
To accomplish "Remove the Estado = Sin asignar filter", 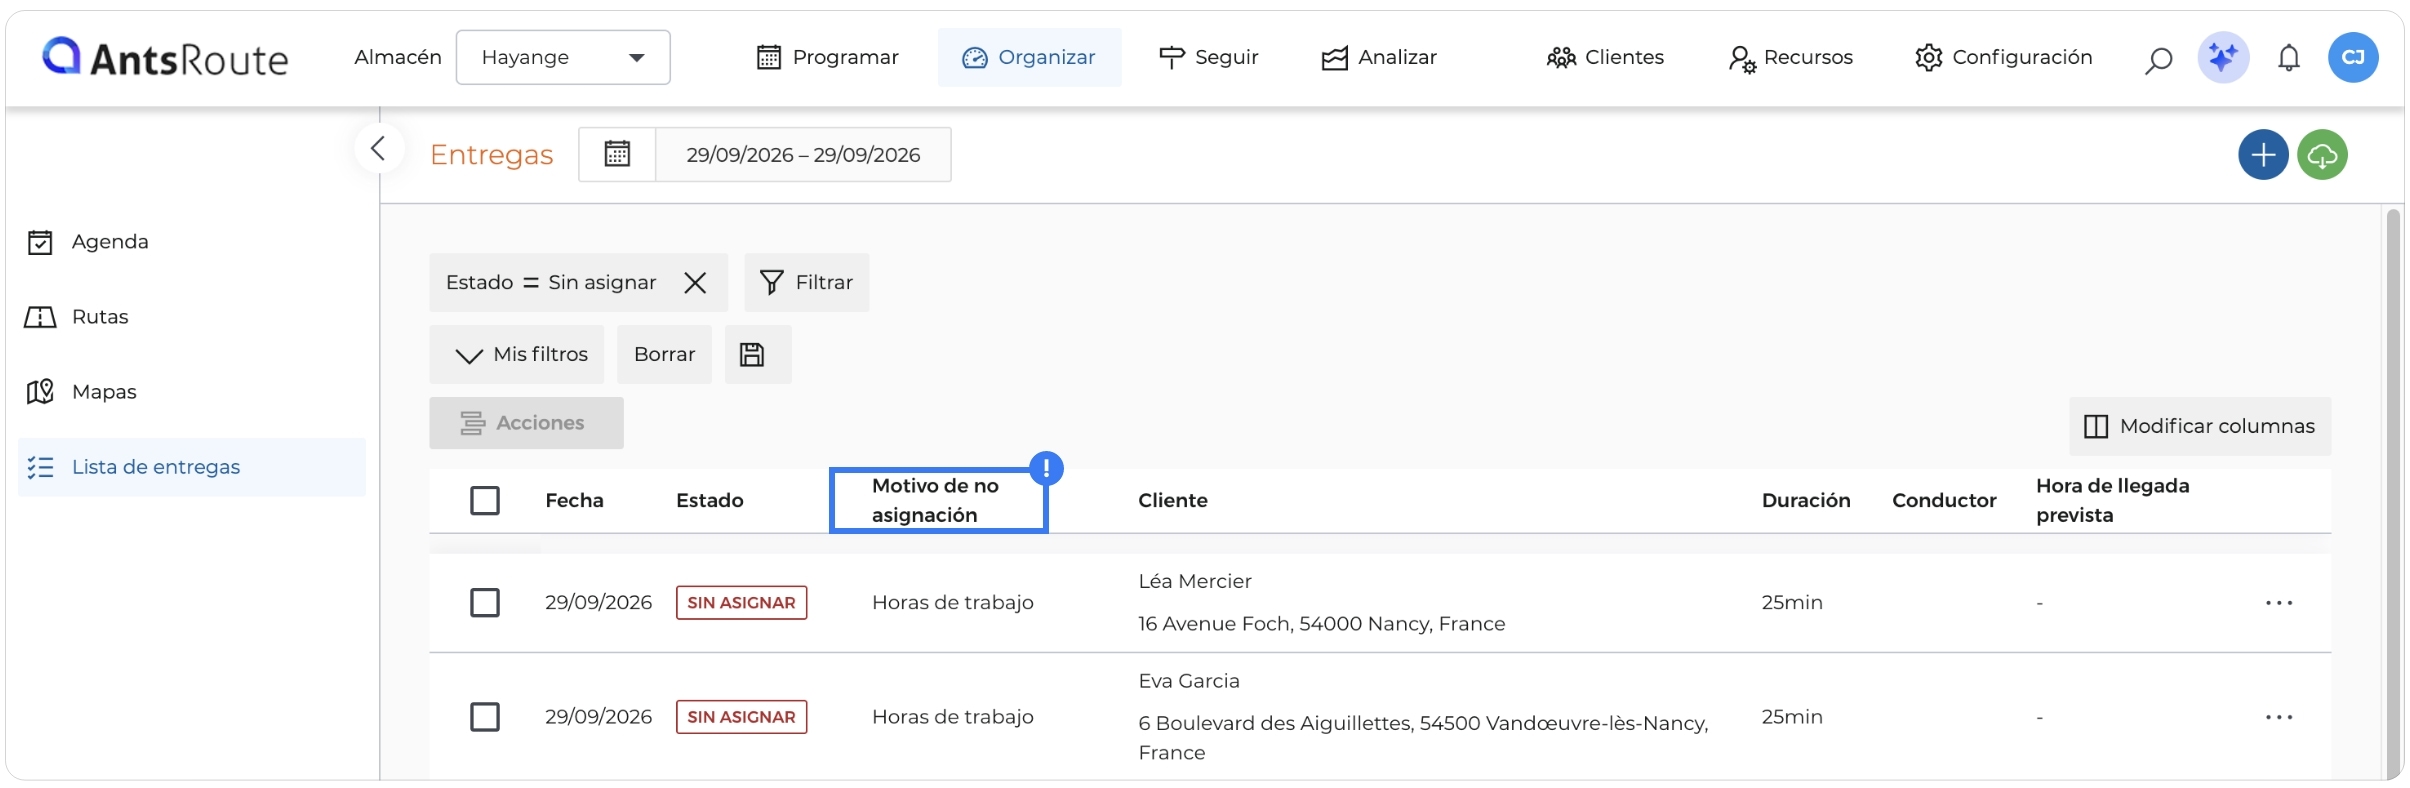I will click(695, 283).
